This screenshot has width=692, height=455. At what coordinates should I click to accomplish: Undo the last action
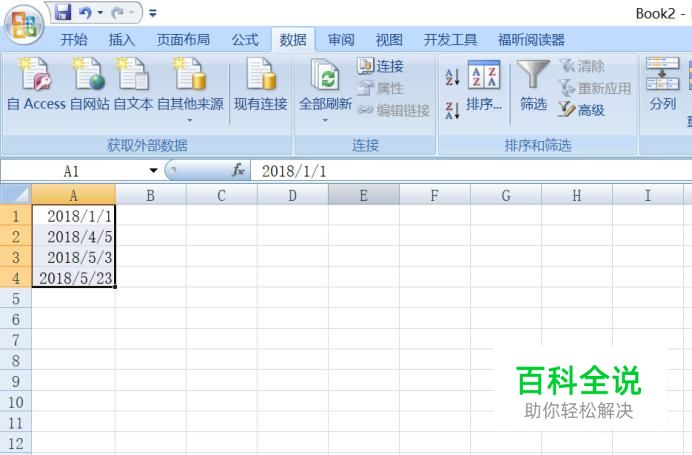coord(85,13)
